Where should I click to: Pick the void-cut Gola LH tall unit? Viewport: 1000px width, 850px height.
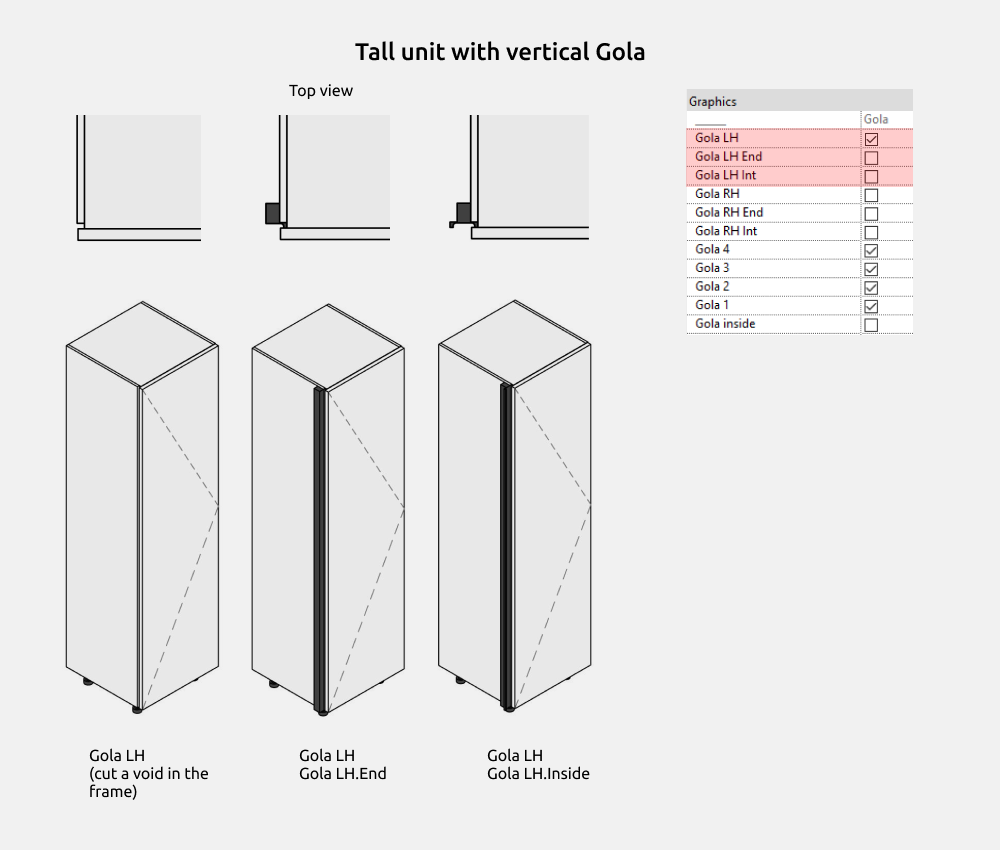pyautogui.click(x=142, y=510)
